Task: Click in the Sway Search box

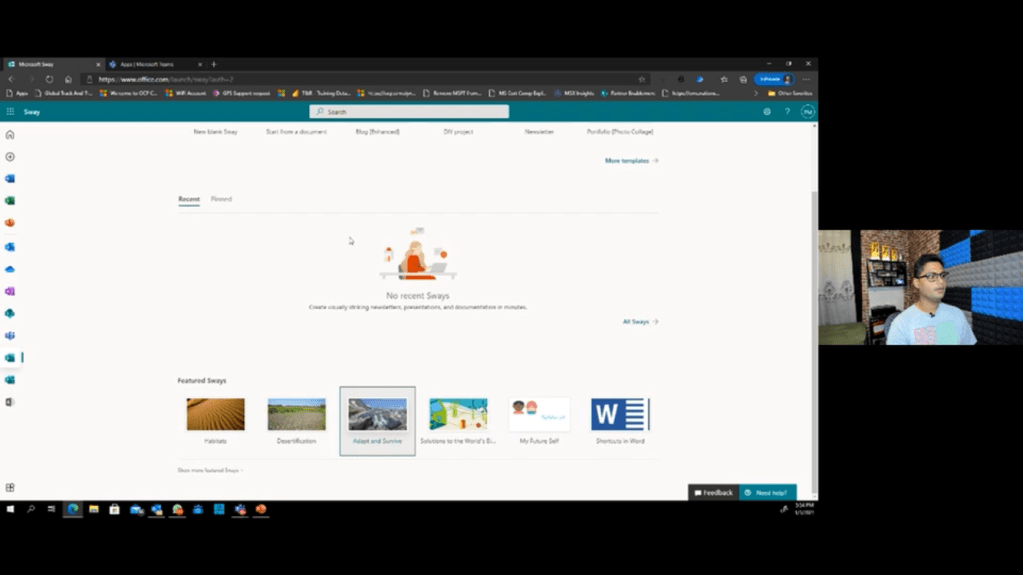Action: coord(409,112)
